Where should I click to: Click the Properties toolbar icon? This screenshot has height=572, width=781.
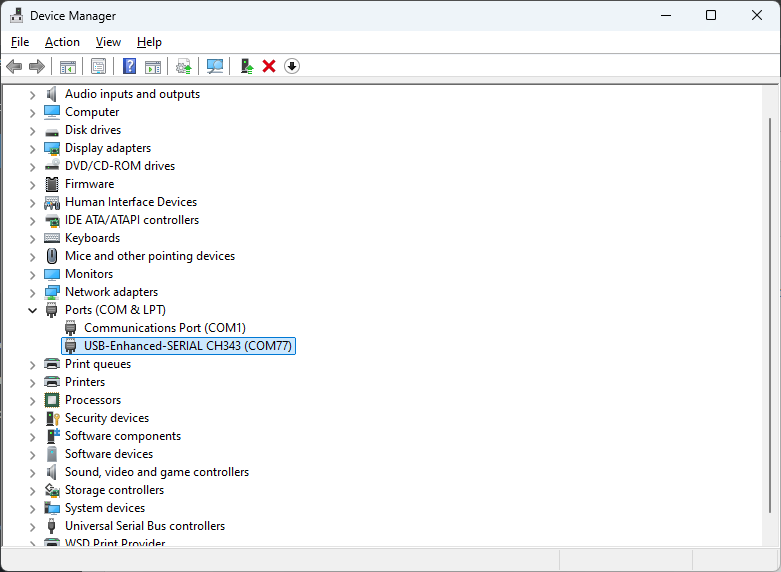coord(99,66)
